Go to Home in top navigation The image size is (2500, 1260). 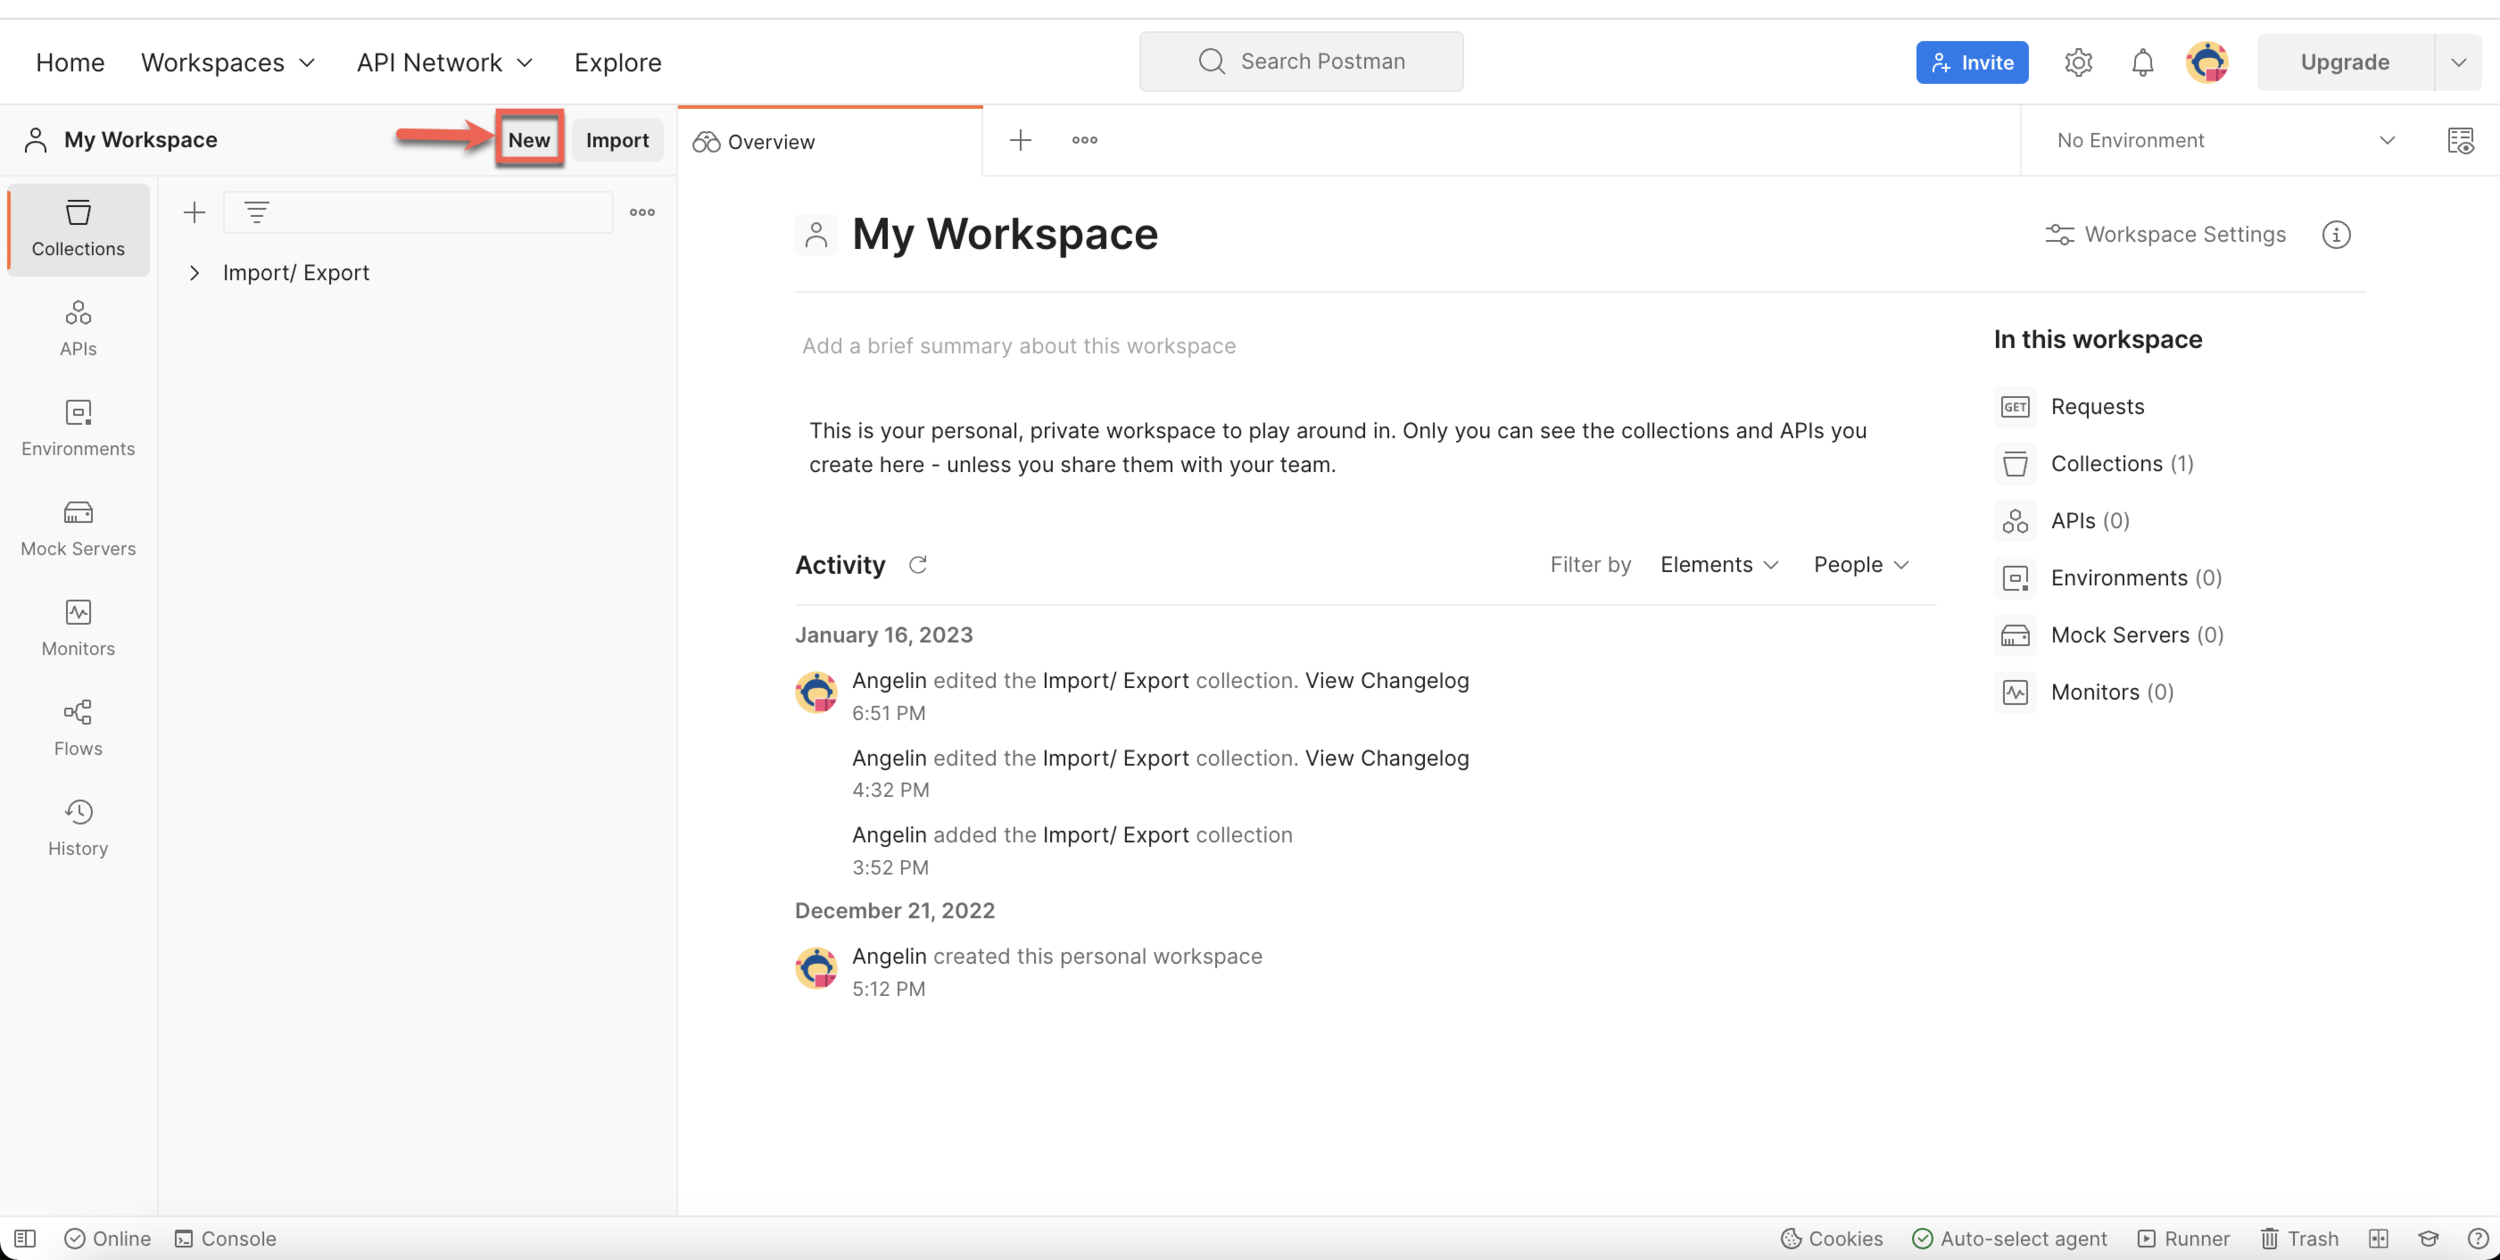point(70,62)
